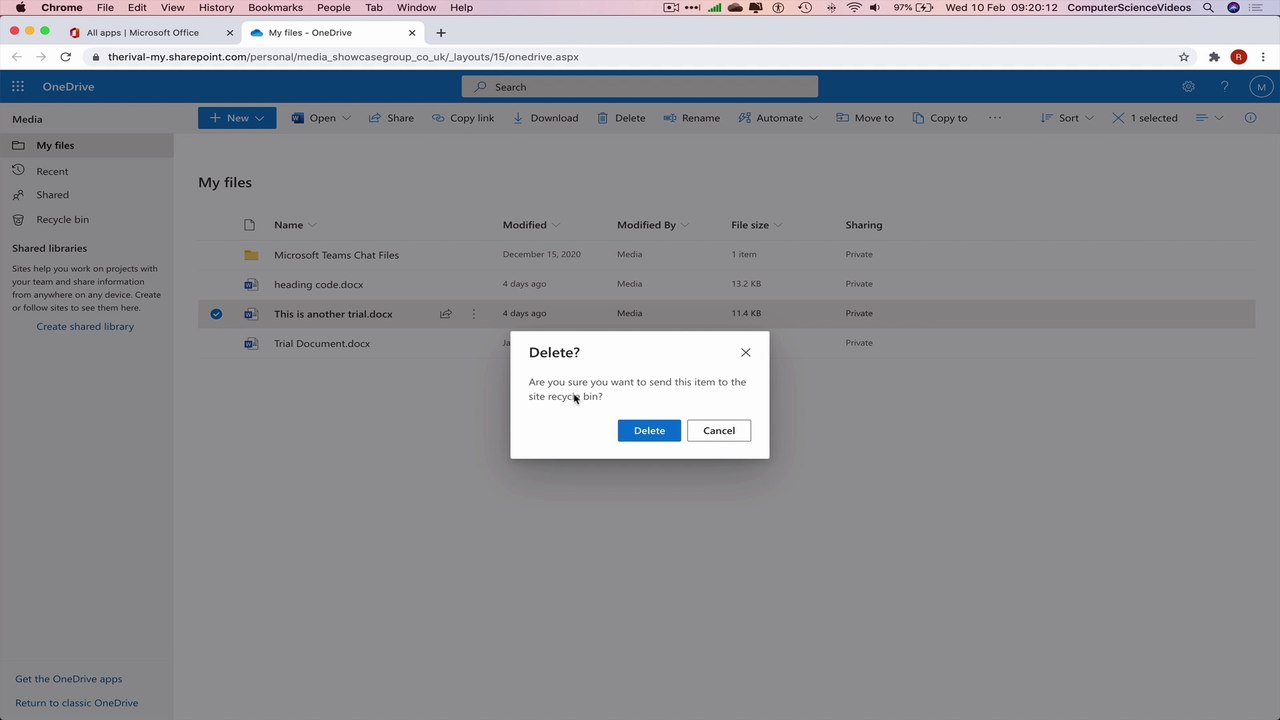Clear selection using the X icon
The height and width of the screenshot is (720, 1280).
tap(1118, 118)
